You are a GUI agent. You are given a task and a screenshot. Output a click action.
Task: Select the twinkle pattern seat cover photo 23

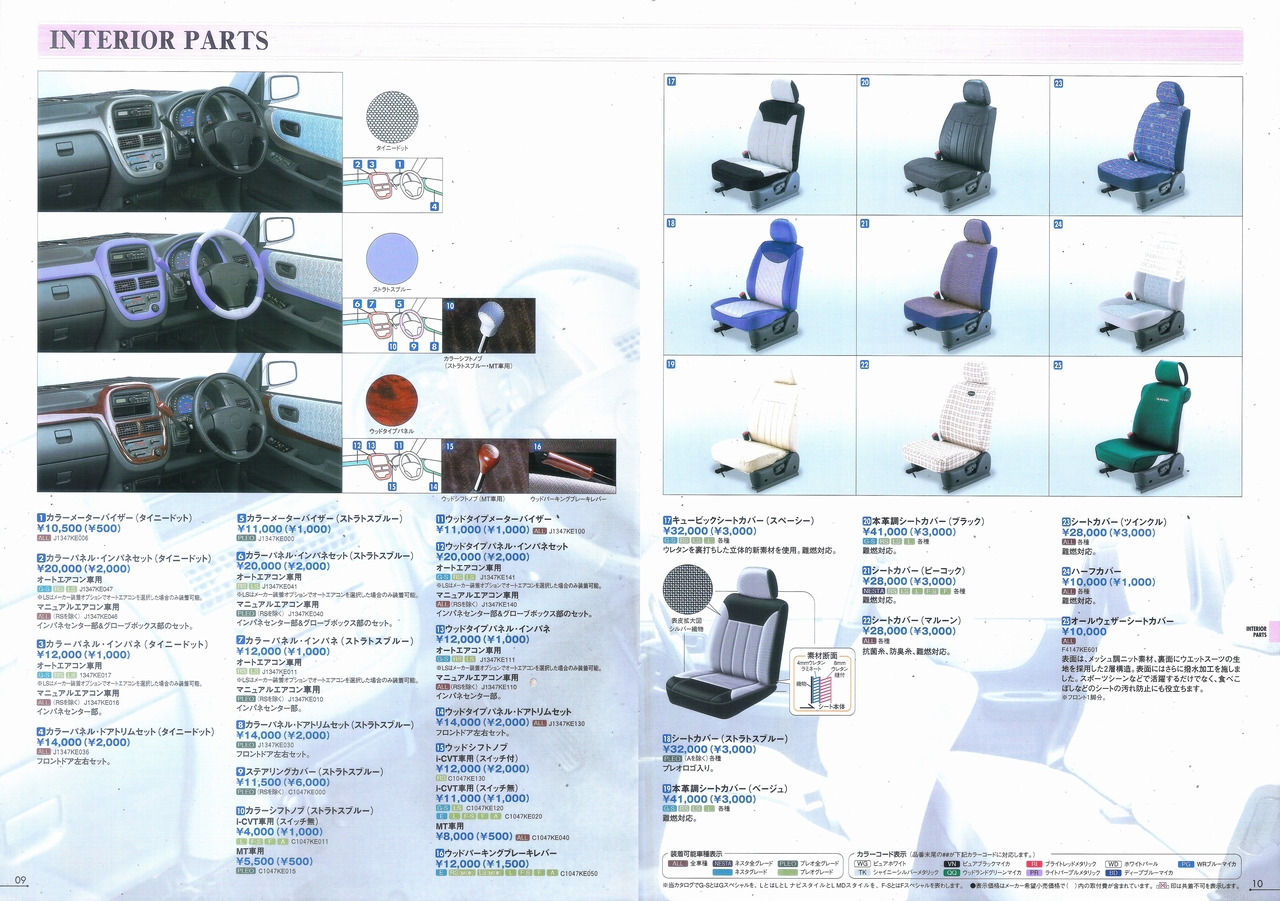tap(1146, 145)
